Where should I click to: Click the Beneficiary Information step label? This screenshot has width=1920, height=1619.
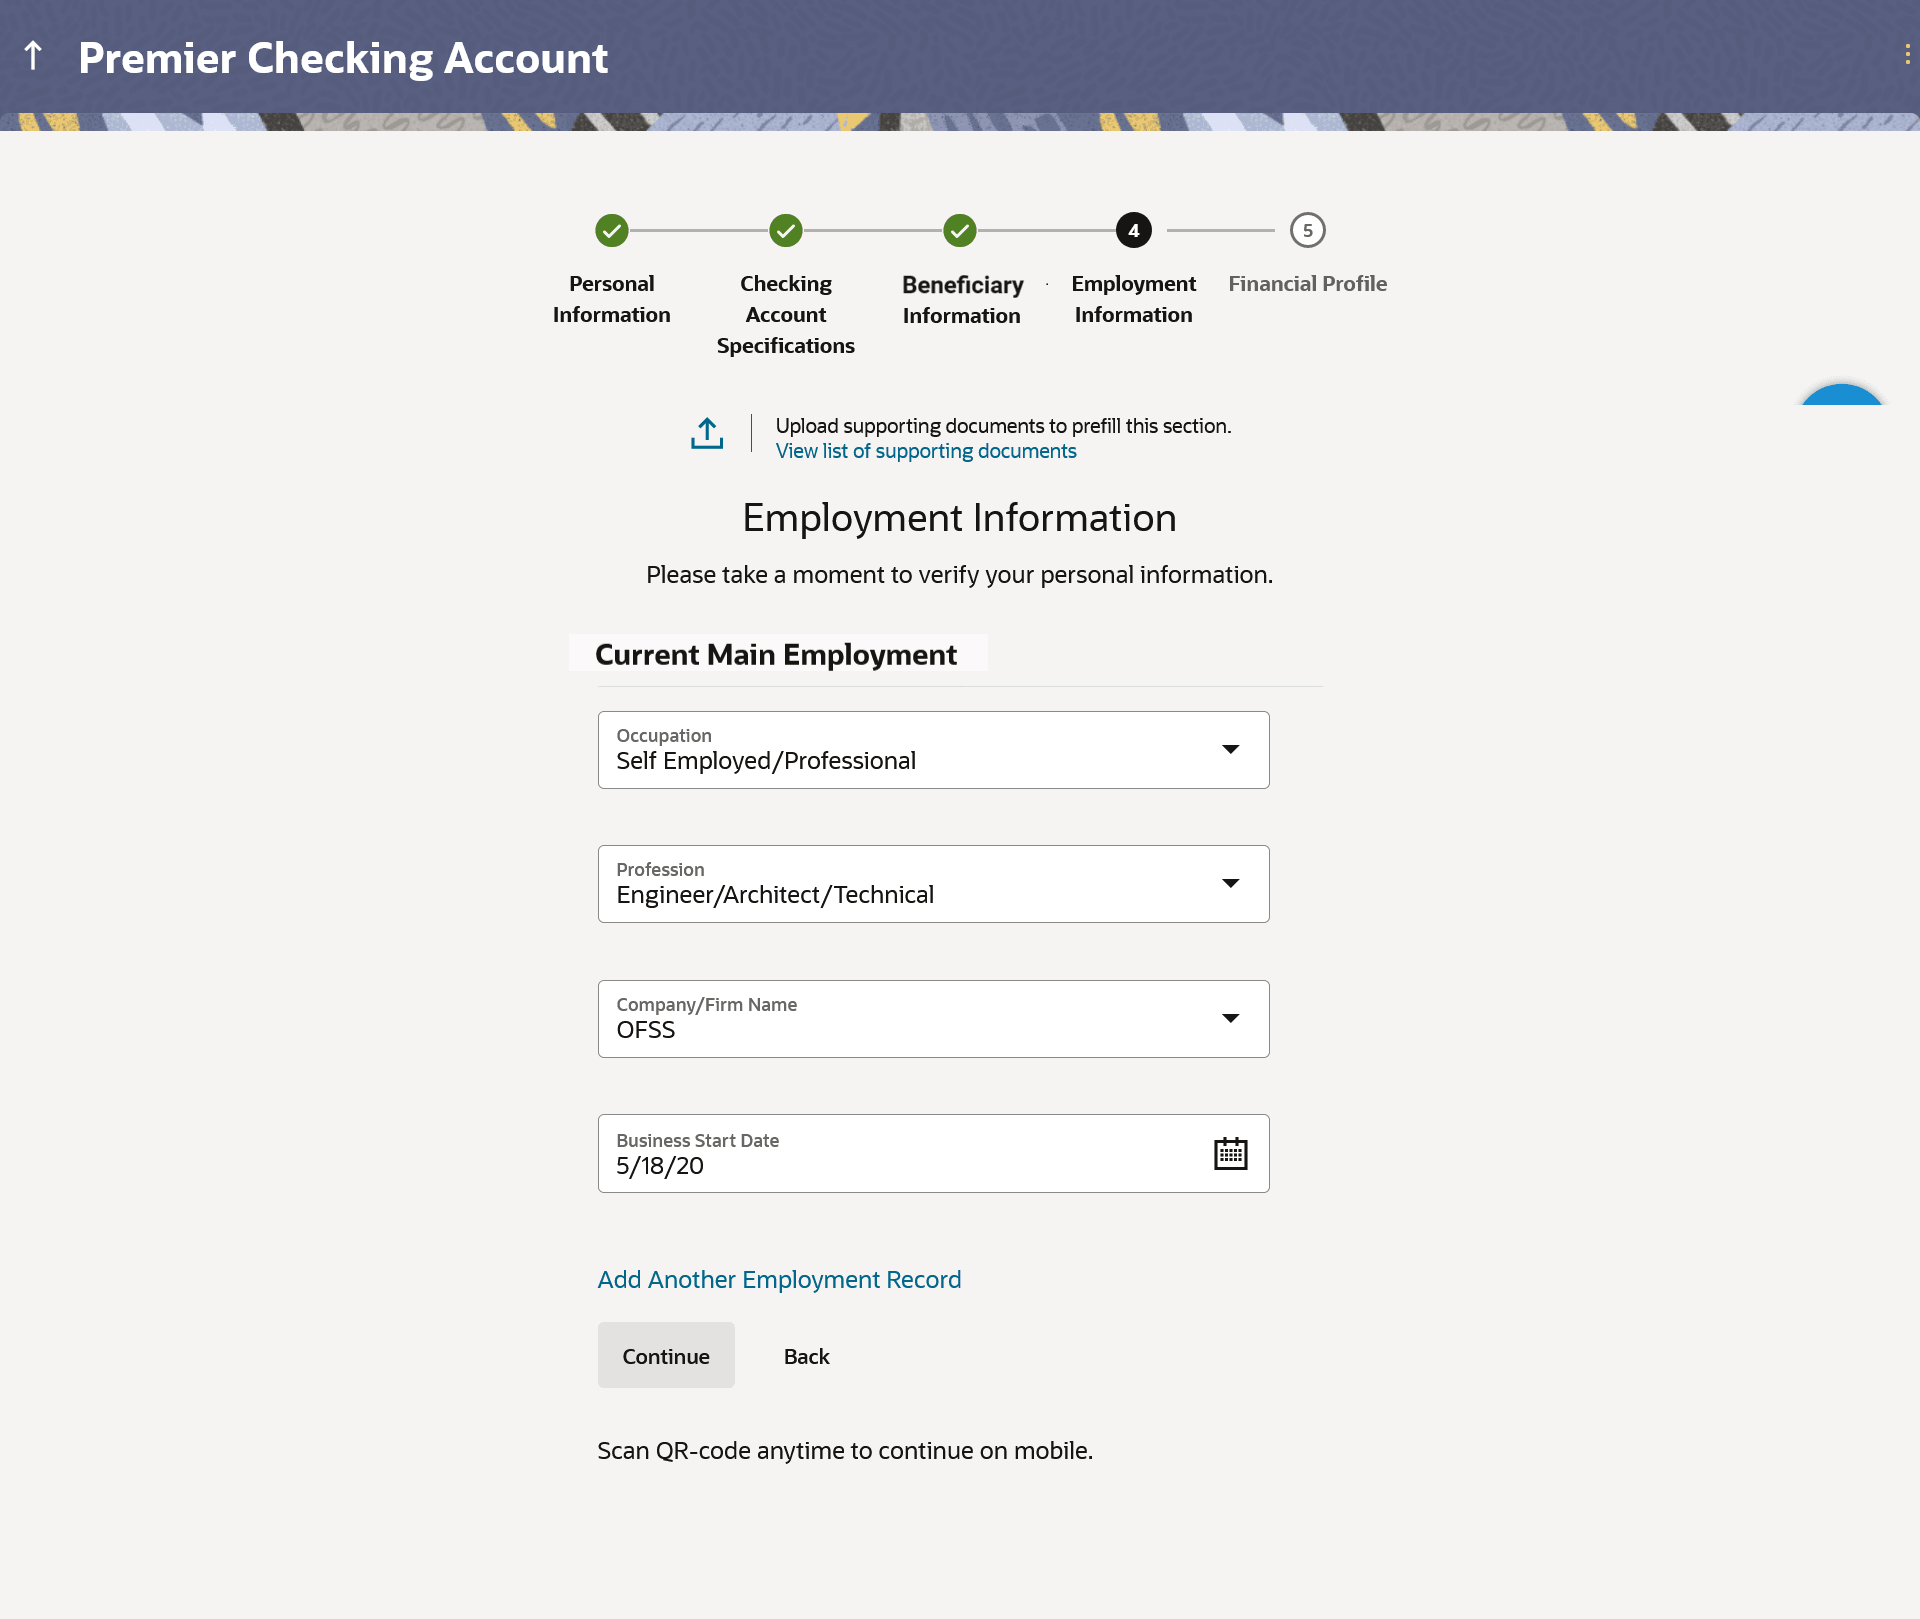[962, 300]
